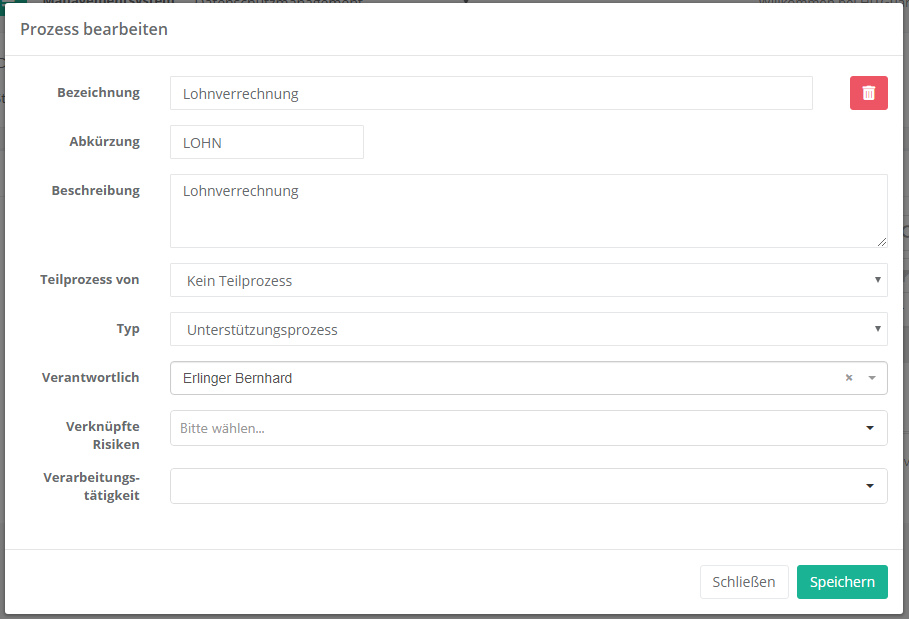Click inside the Beschreibung text area
The image size is (909, 619).
[528, 211]
